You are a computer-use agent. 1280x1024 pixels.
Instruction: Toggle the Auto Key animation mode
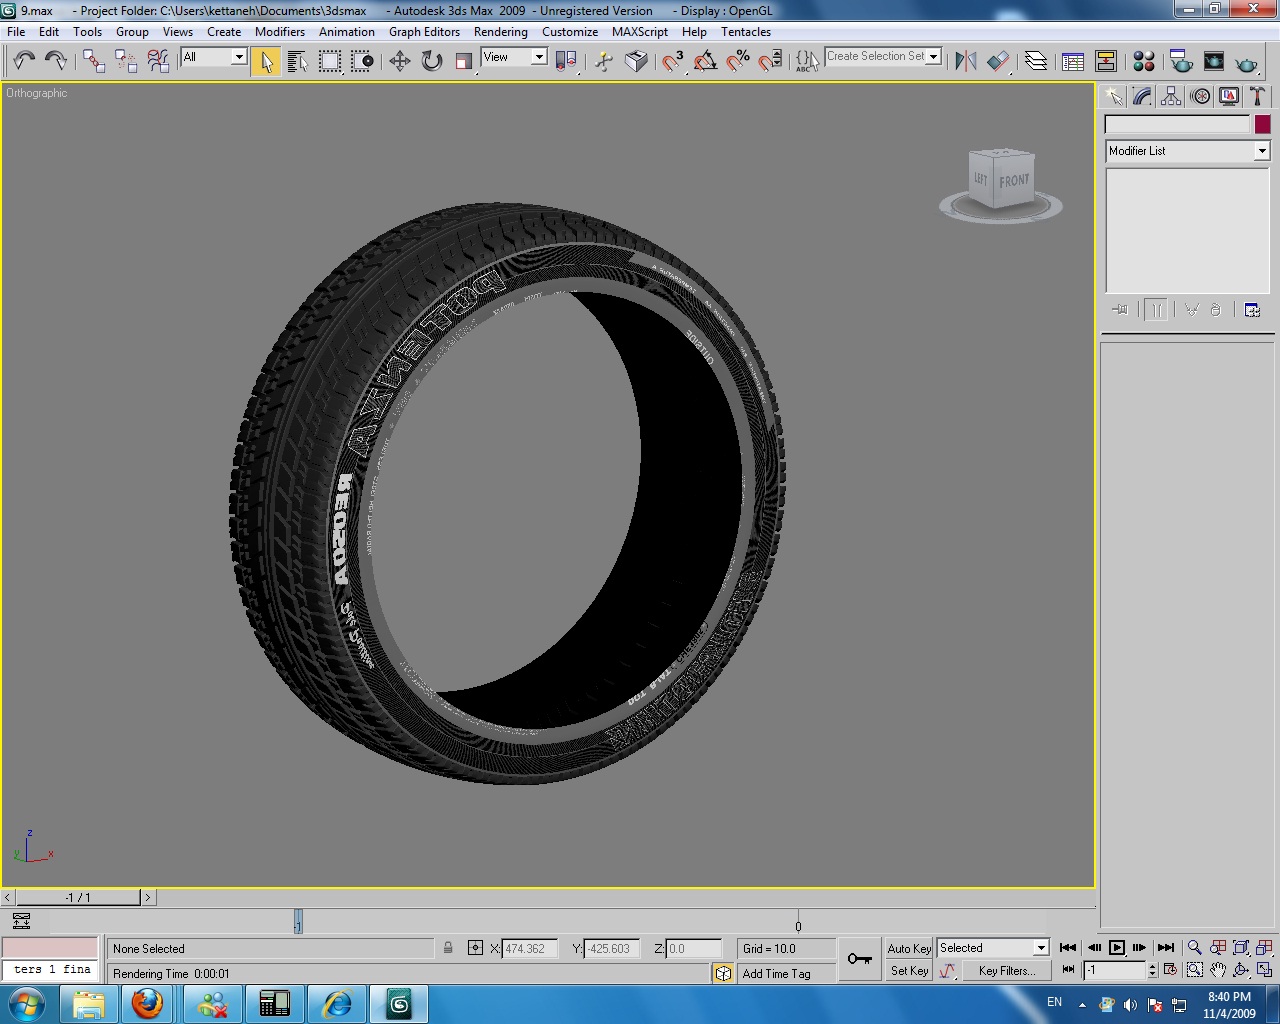(909, 948)
